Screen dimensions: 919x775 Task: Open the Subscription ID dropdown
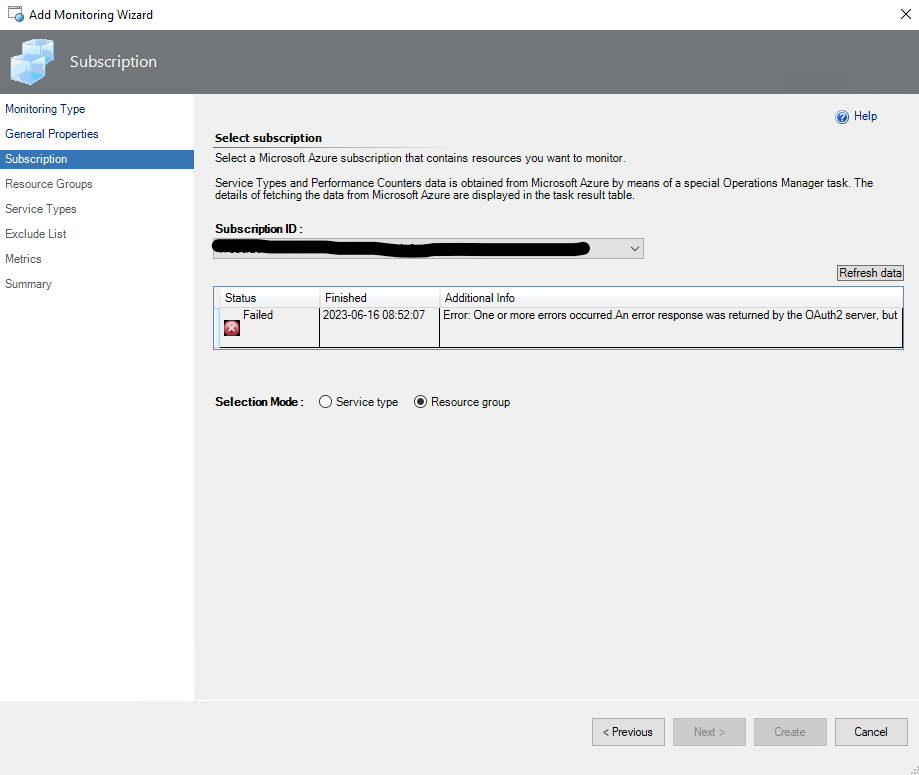[x=427, y=248]
